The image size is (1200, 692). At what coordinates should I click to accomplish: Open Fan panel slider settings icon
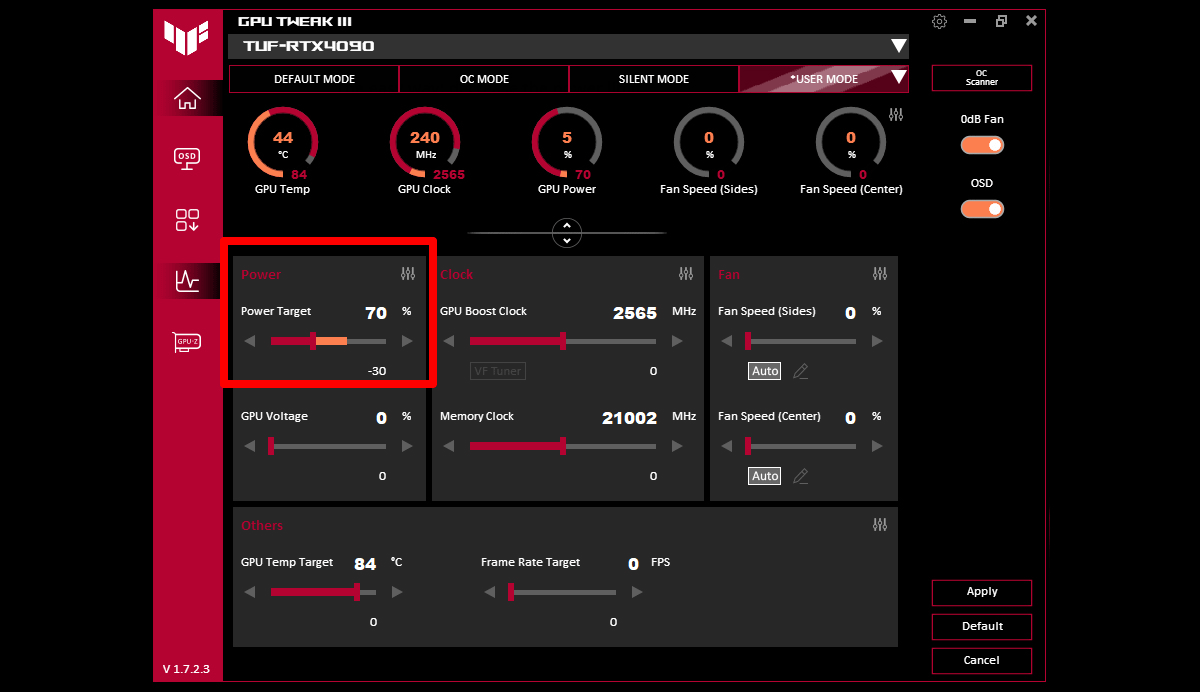[879, 274]
